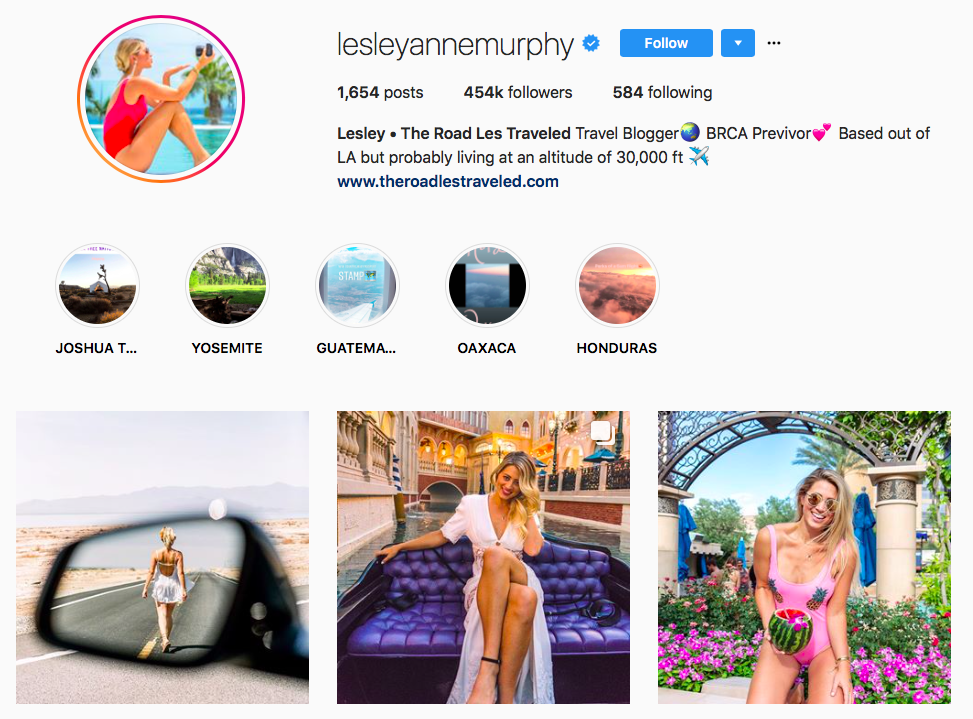Select the YOSEMITE highlight label

(x=227, y=348)
